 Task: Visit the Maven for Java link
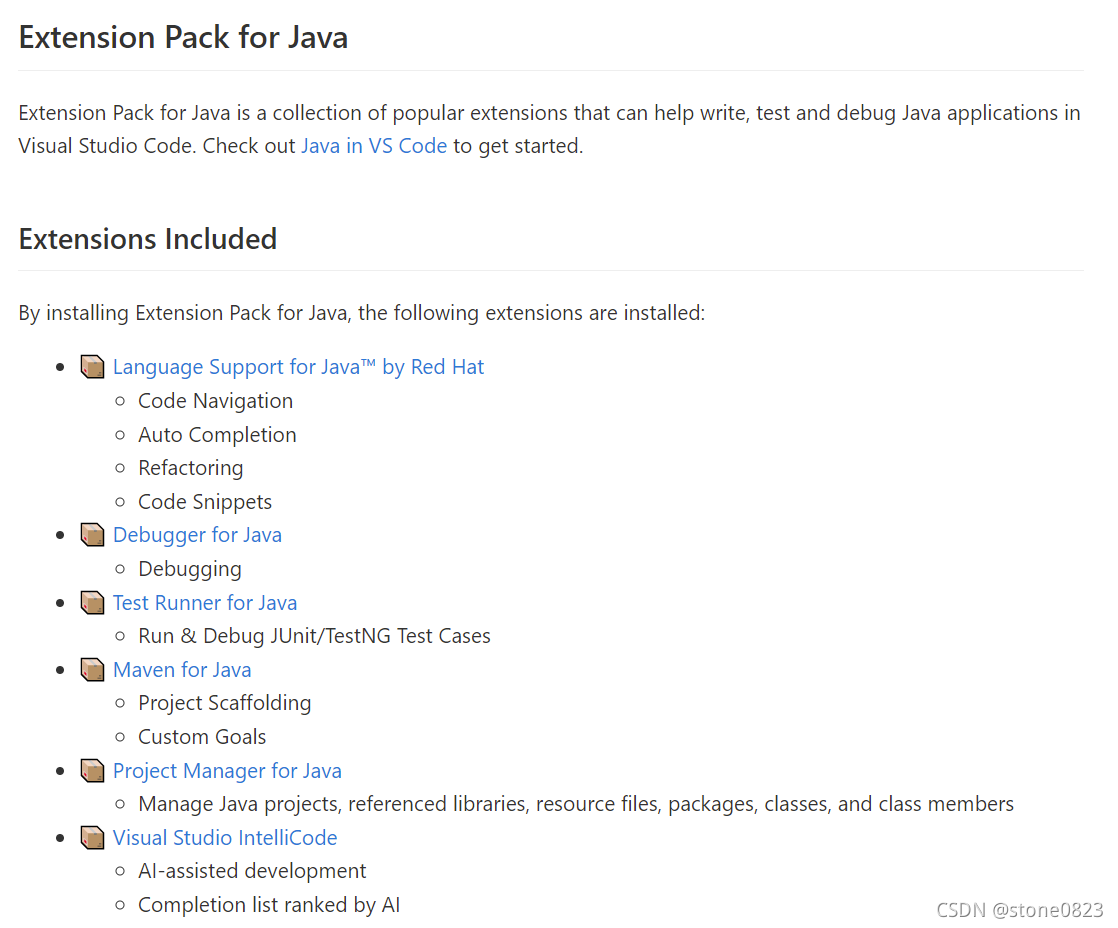pyautogui.click(x=182, y=670)
